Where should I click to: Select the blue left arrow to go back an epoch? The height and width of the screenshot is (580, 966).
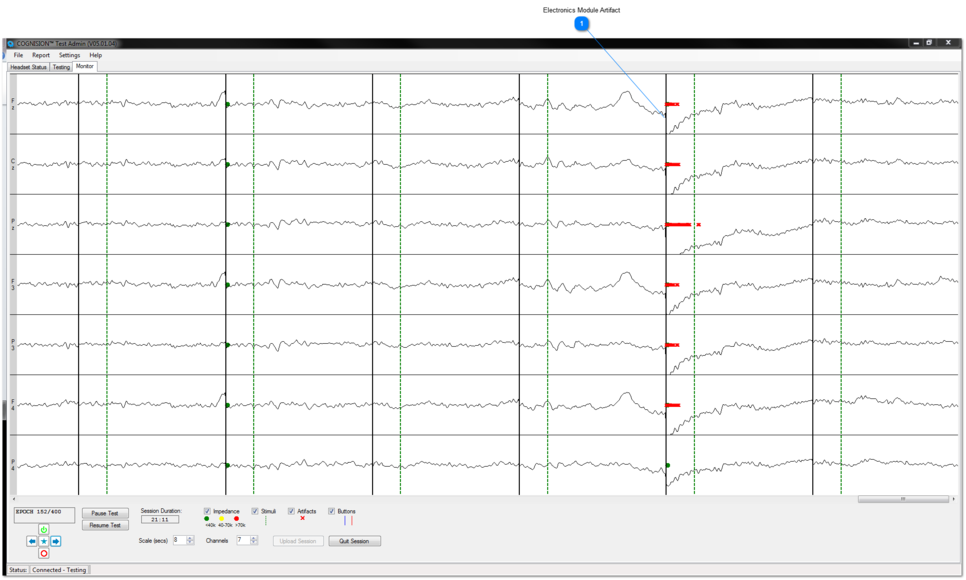31,541
